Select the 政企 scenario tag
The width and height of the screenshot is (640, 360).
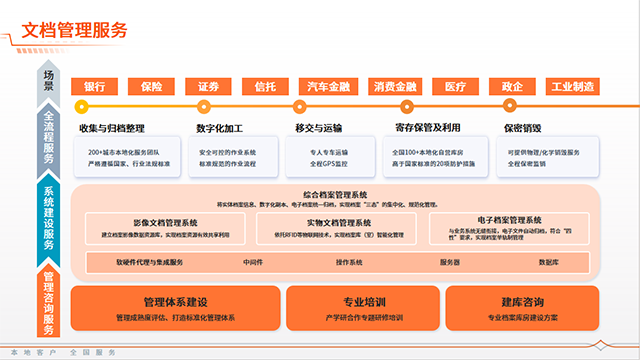coord(512,87)
